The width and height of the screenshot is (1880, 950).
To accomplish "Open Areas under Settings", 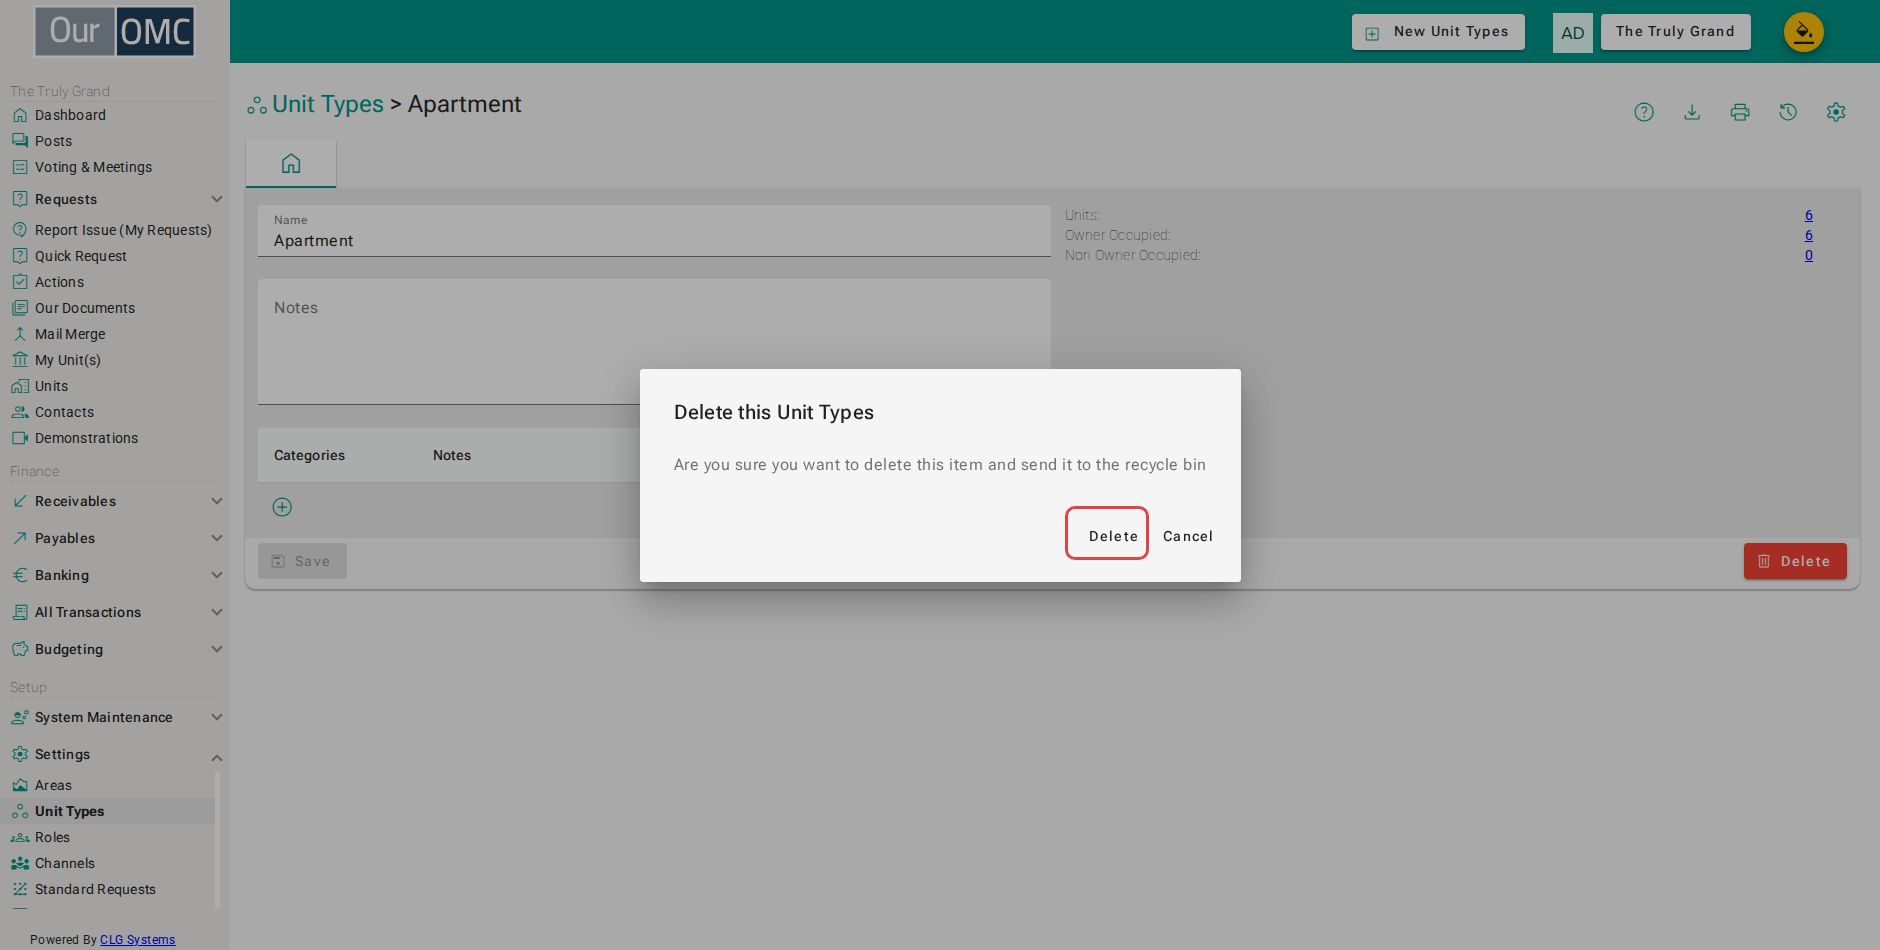I will coord(53,785).
